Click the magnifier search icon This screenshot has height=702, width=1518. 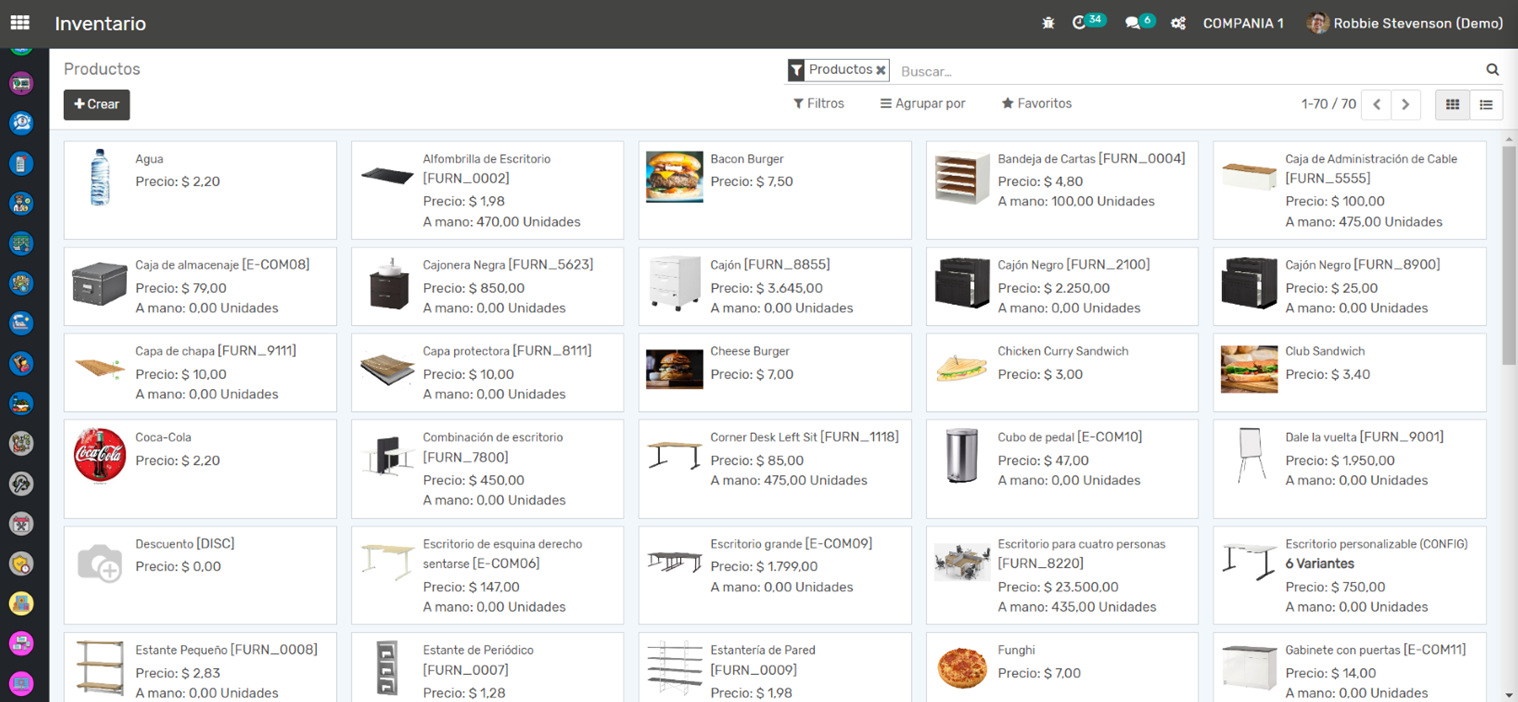pyautogui.click(x=1492, y=70)
